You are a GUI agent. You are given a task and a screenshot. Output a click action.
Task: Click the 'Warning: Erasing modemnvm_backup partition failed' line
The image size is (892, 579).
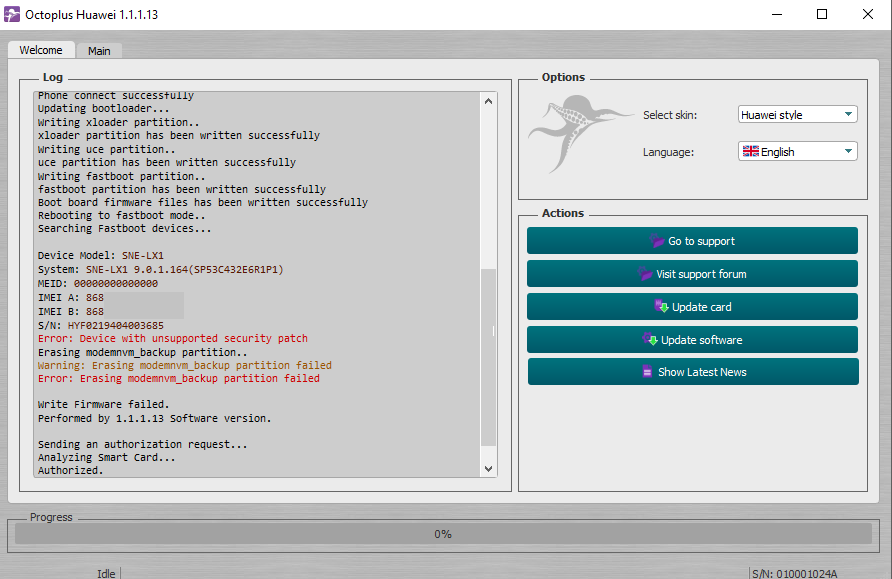tap(184, 365)
